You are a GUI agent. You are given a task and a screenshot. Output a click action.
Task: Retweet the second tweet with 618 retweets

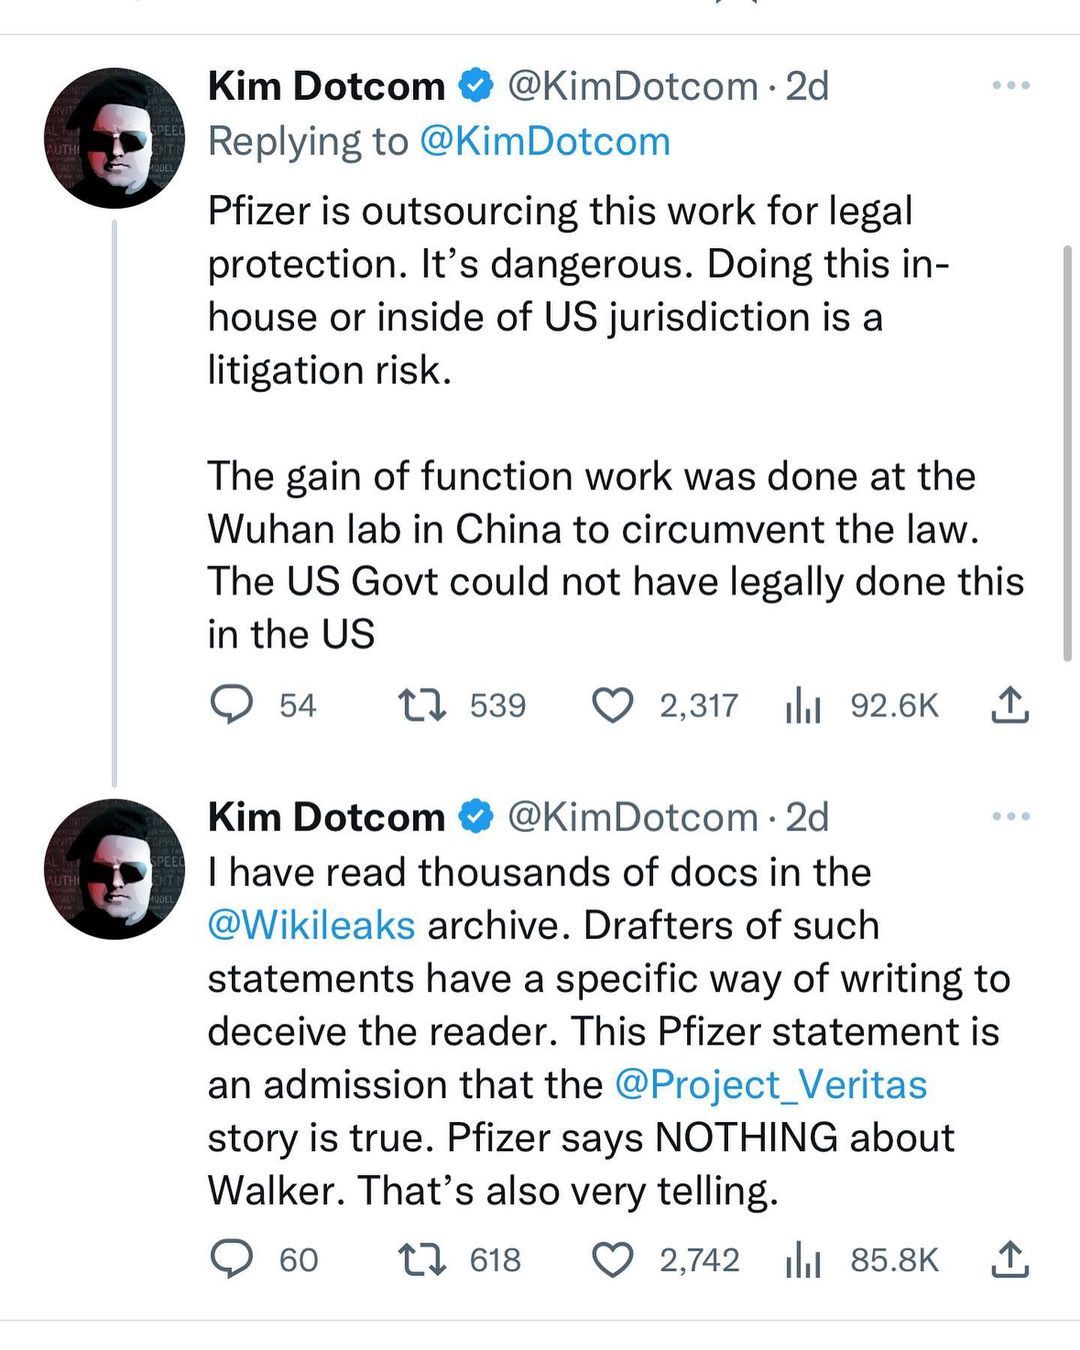tap(422, 1259)
